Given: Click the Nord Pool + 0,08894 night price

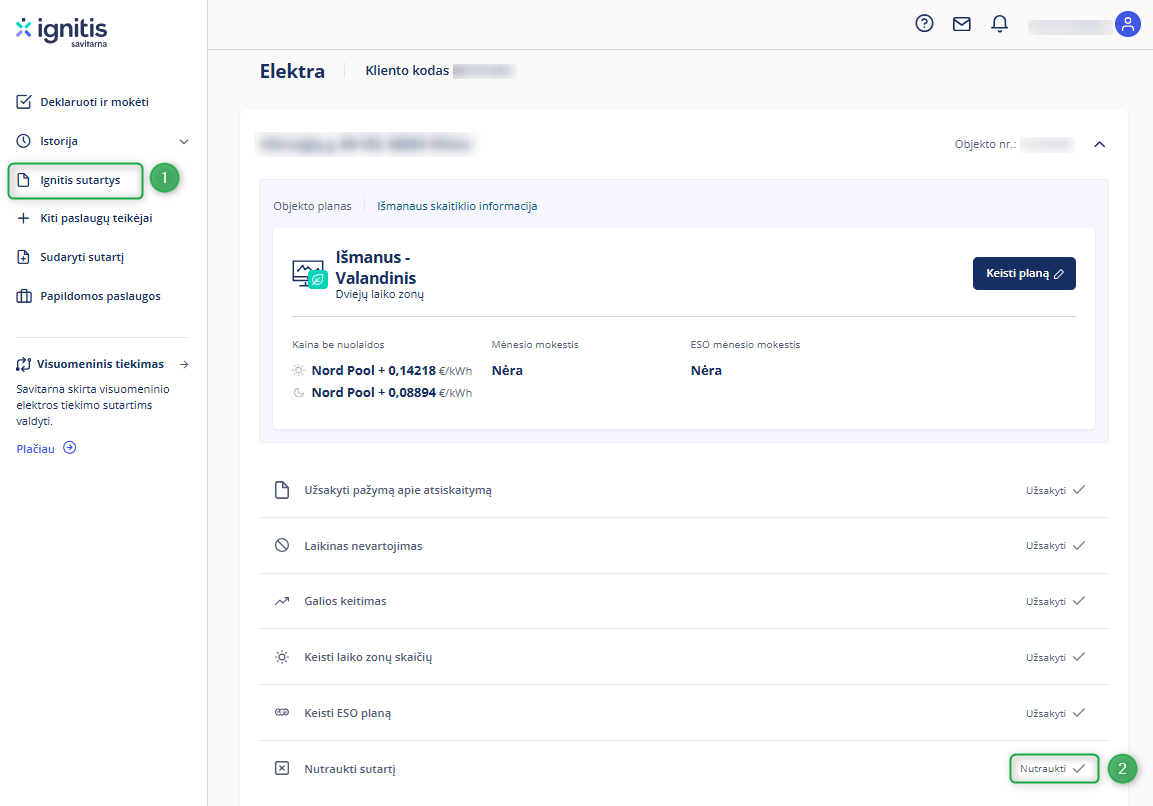Looking at the screenshot, I should [x=391, y=393].
